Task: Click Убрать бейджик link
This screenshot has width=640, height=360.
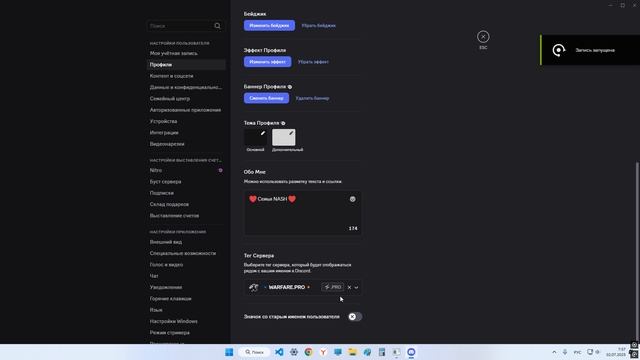Action: pyautogui.click(x=318, y=25)
